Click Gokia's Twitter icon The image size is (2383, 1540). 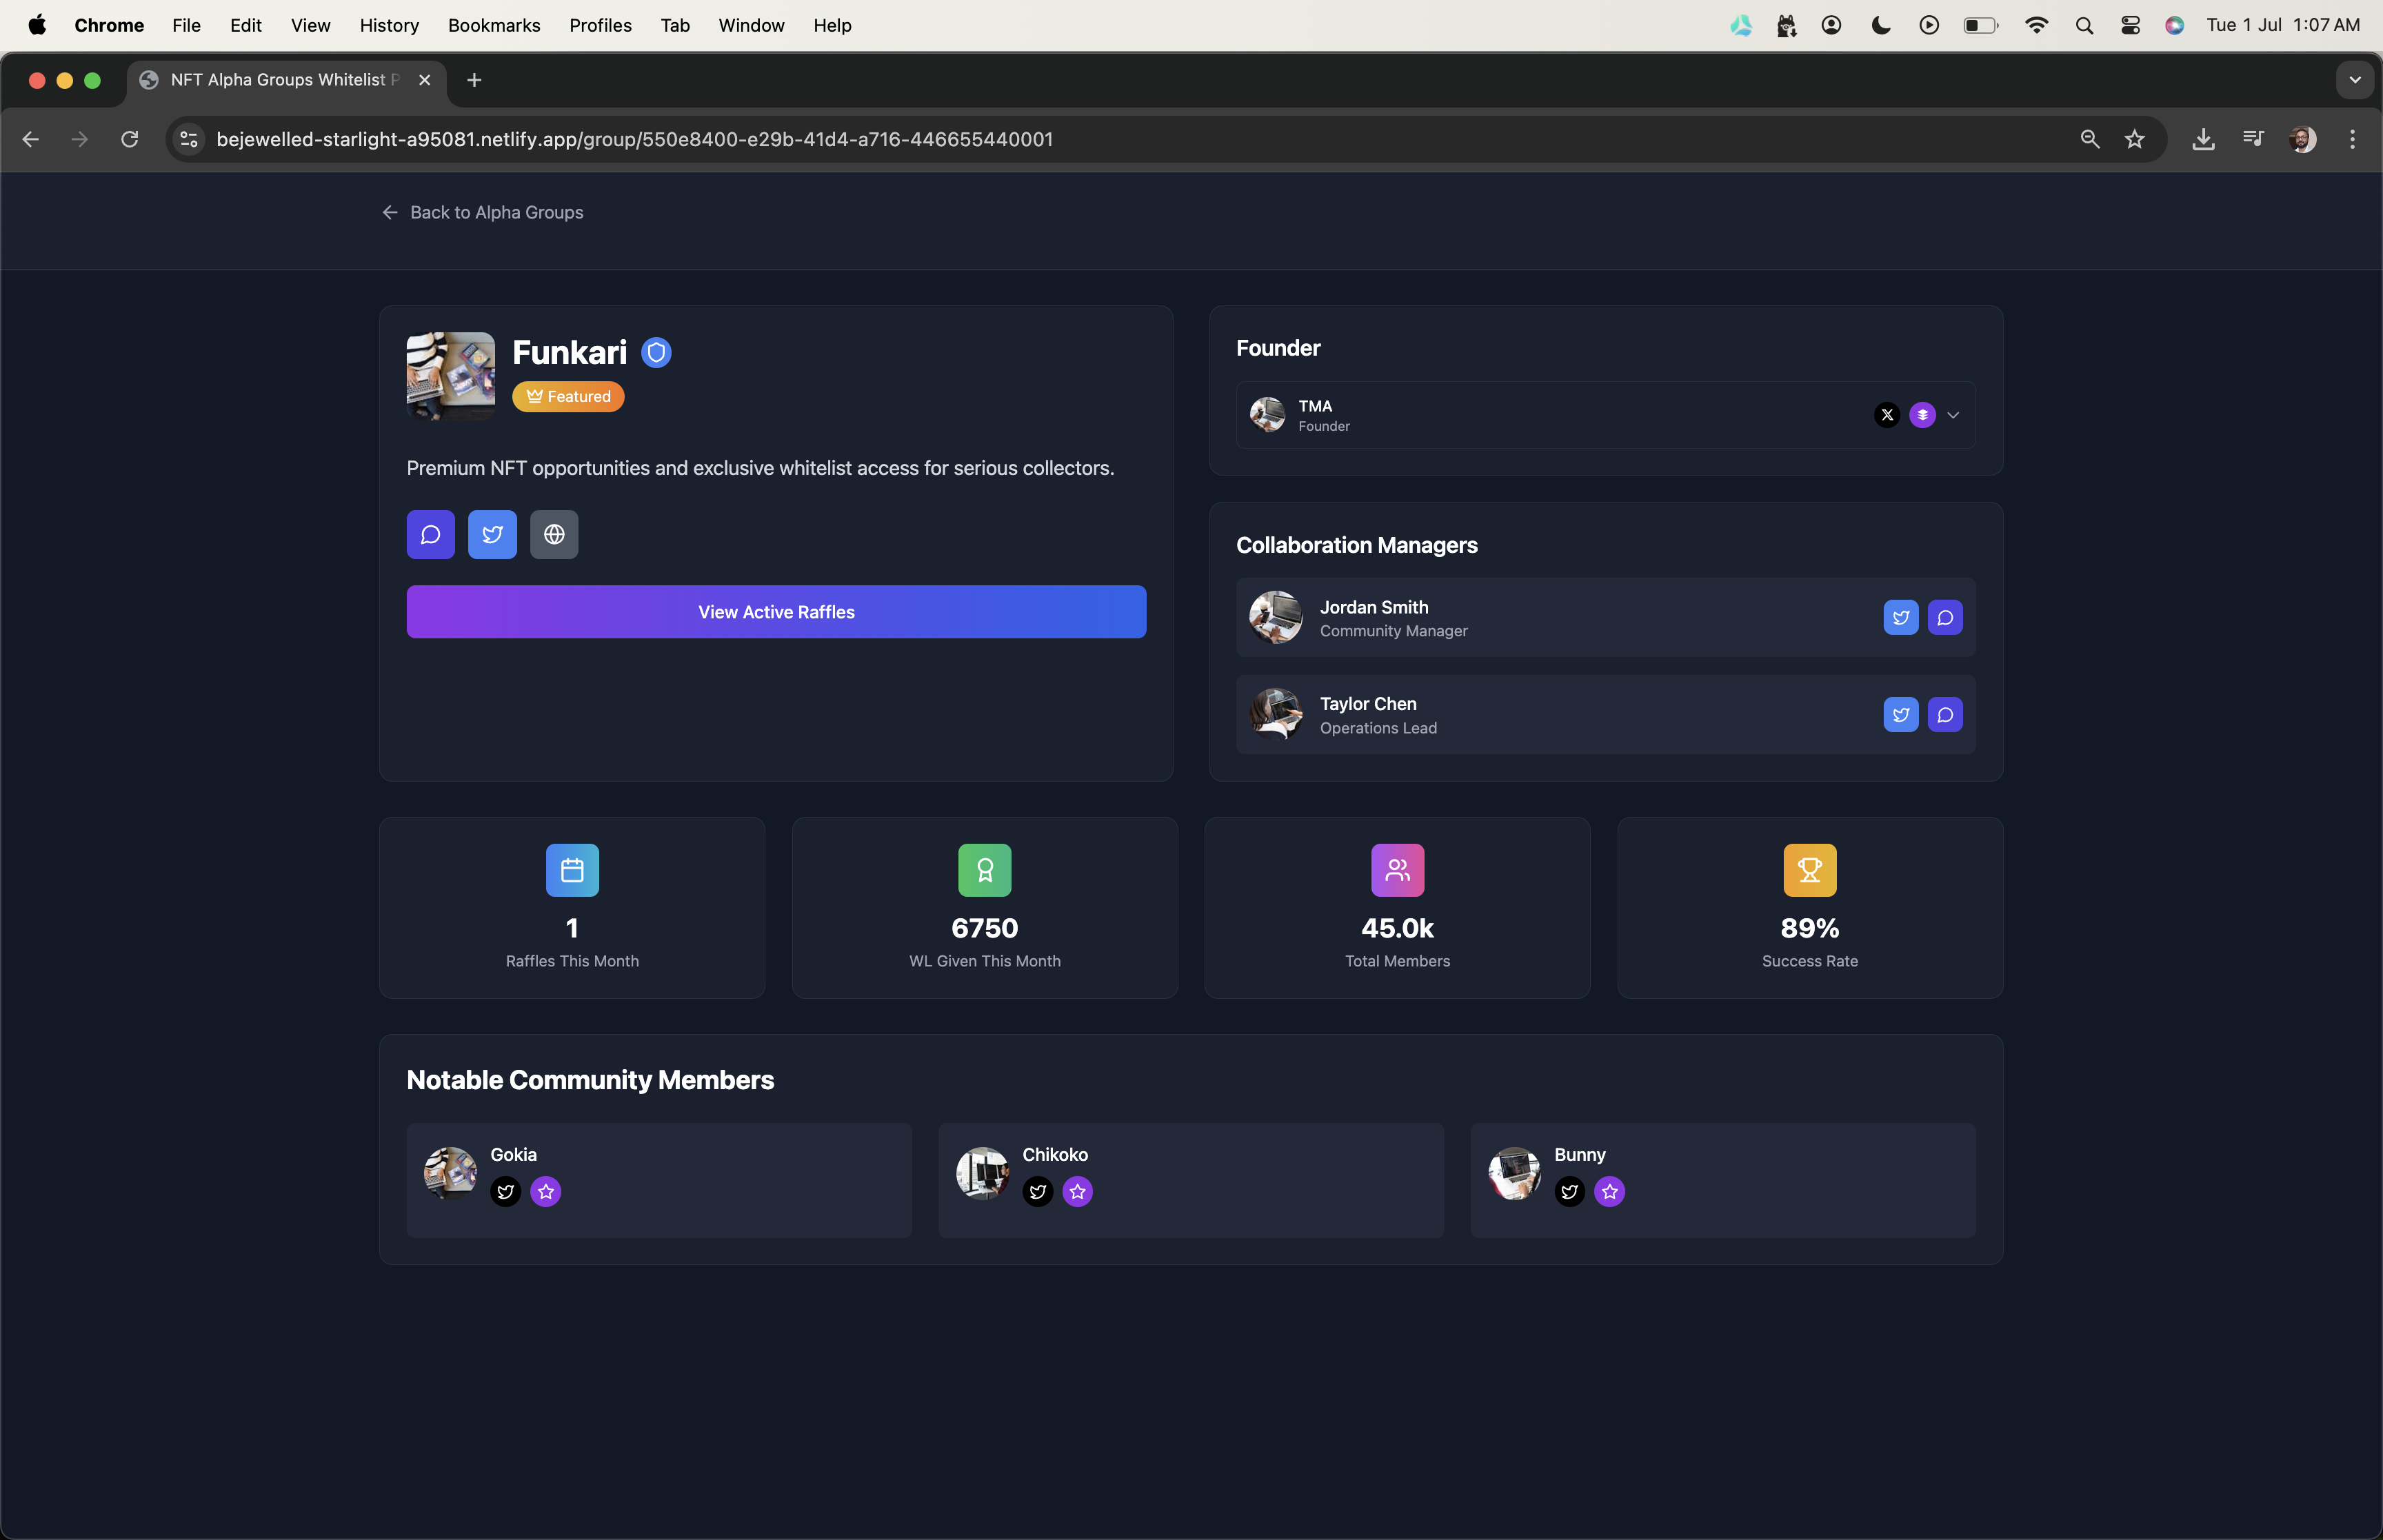tap(506, 1191)
